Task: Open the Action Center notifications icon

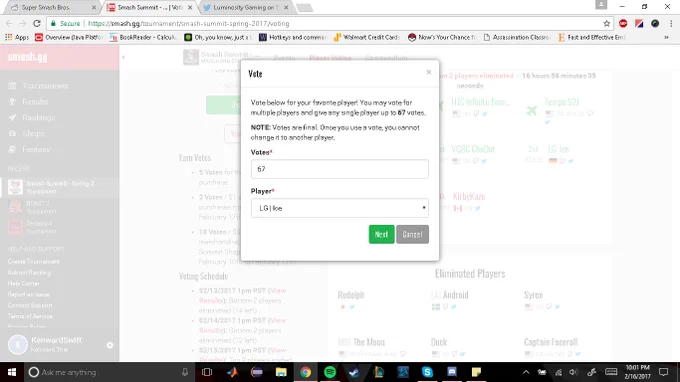Action: click(x=664, y=372)
